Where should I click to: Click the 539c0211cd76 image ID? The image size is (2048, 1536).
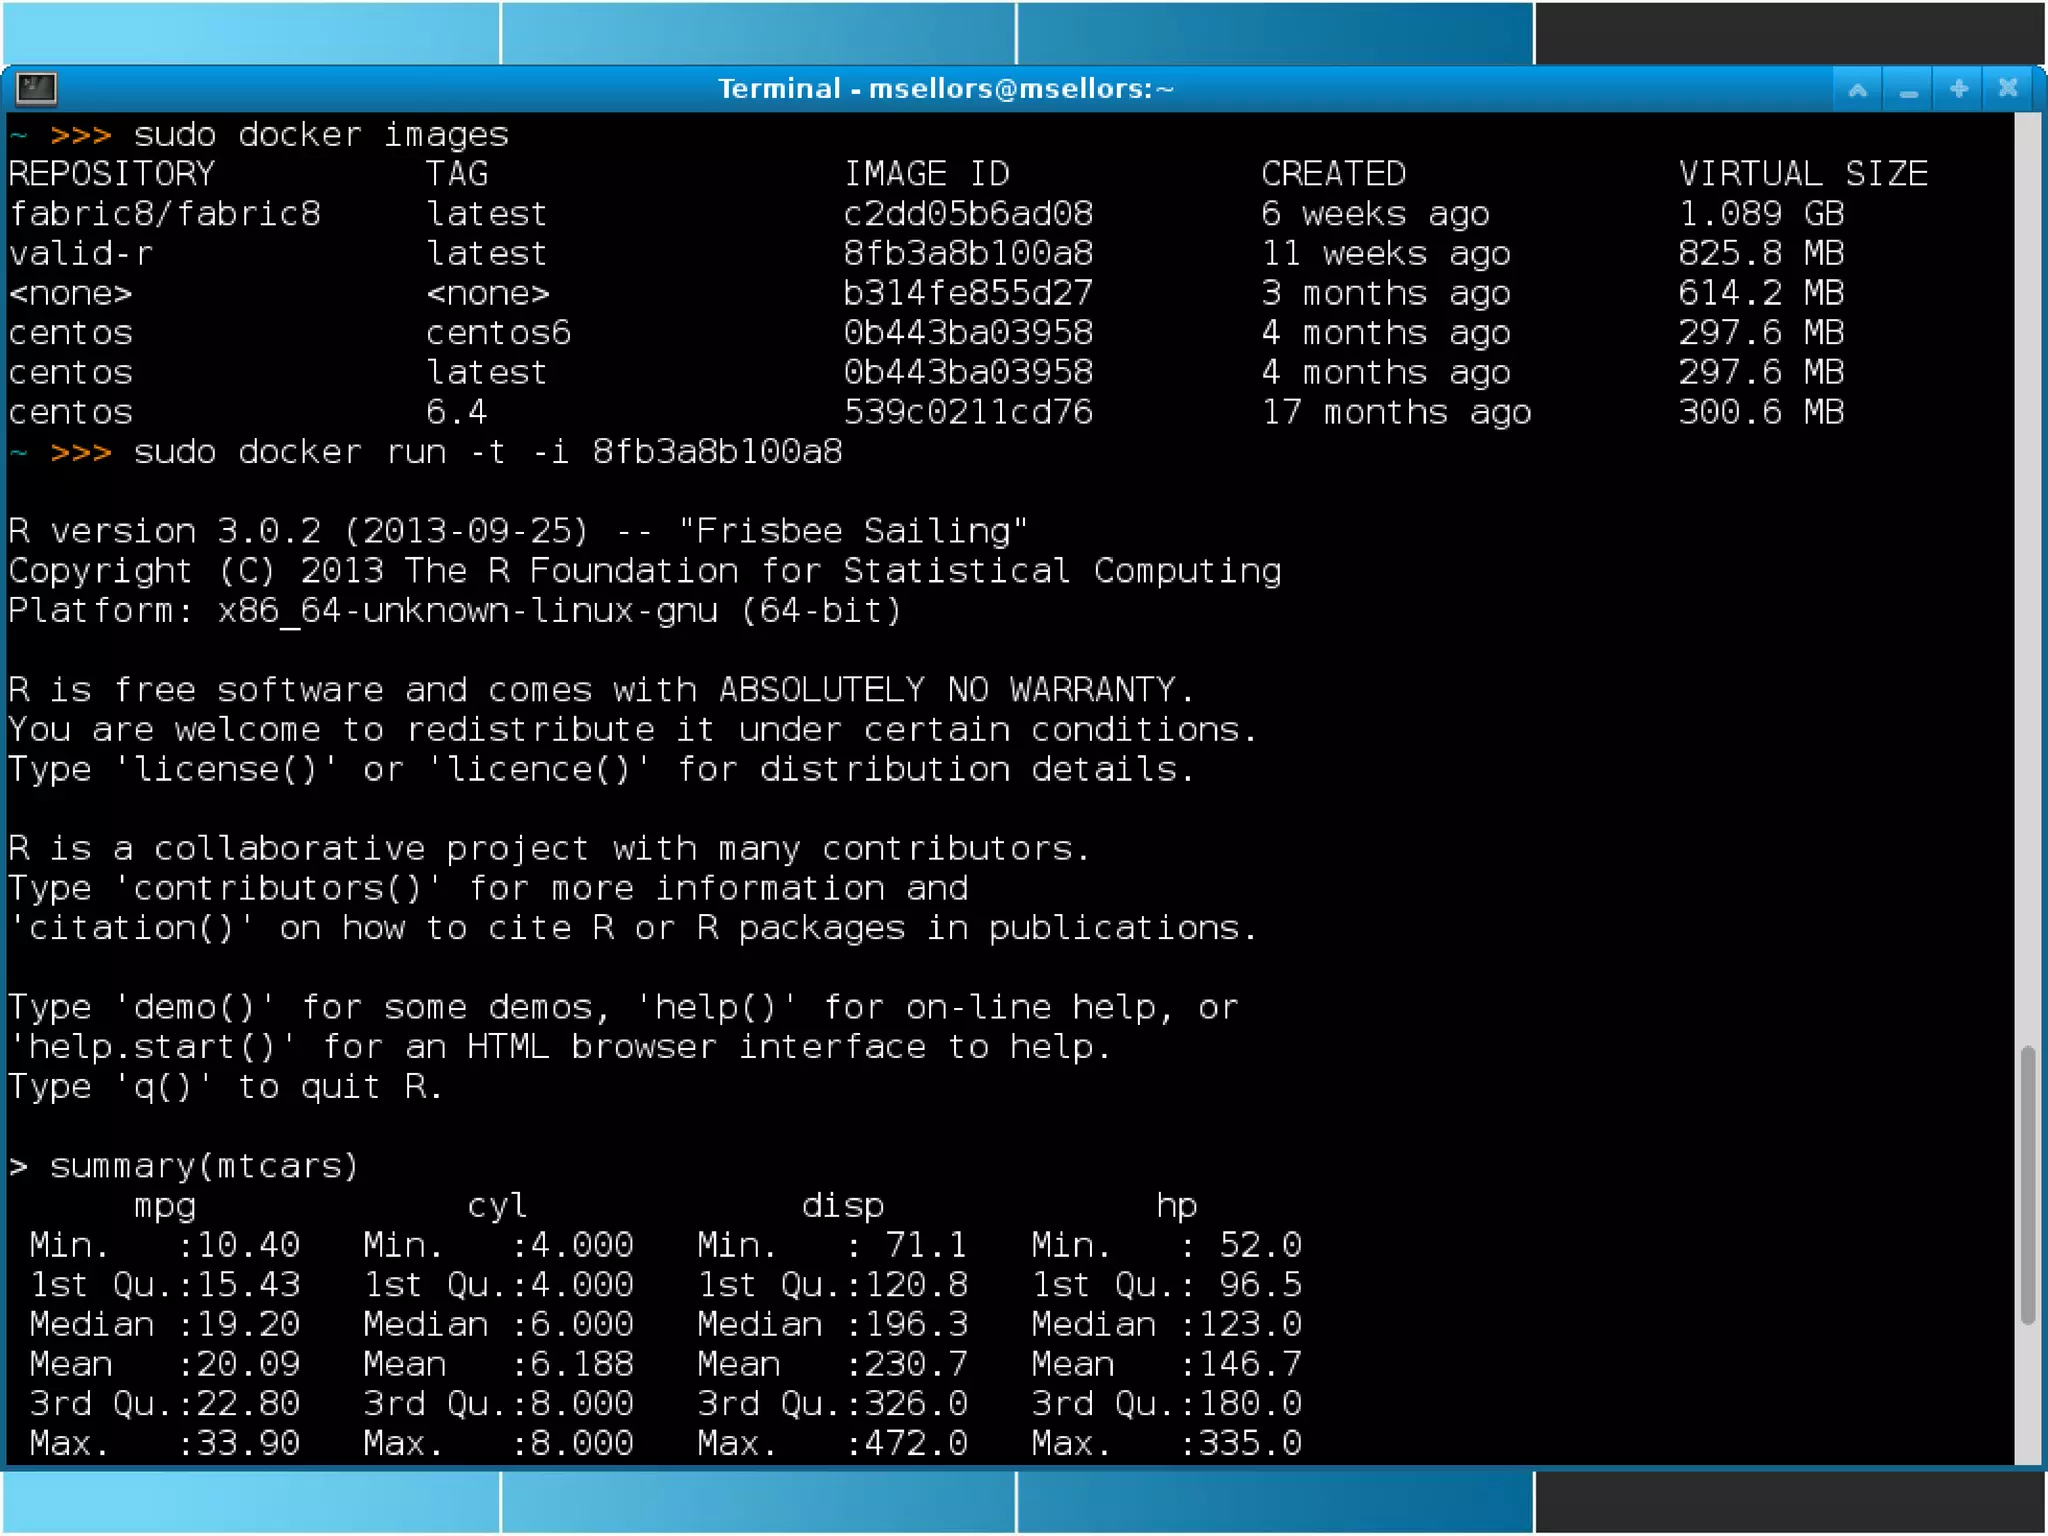pos(967,412)
